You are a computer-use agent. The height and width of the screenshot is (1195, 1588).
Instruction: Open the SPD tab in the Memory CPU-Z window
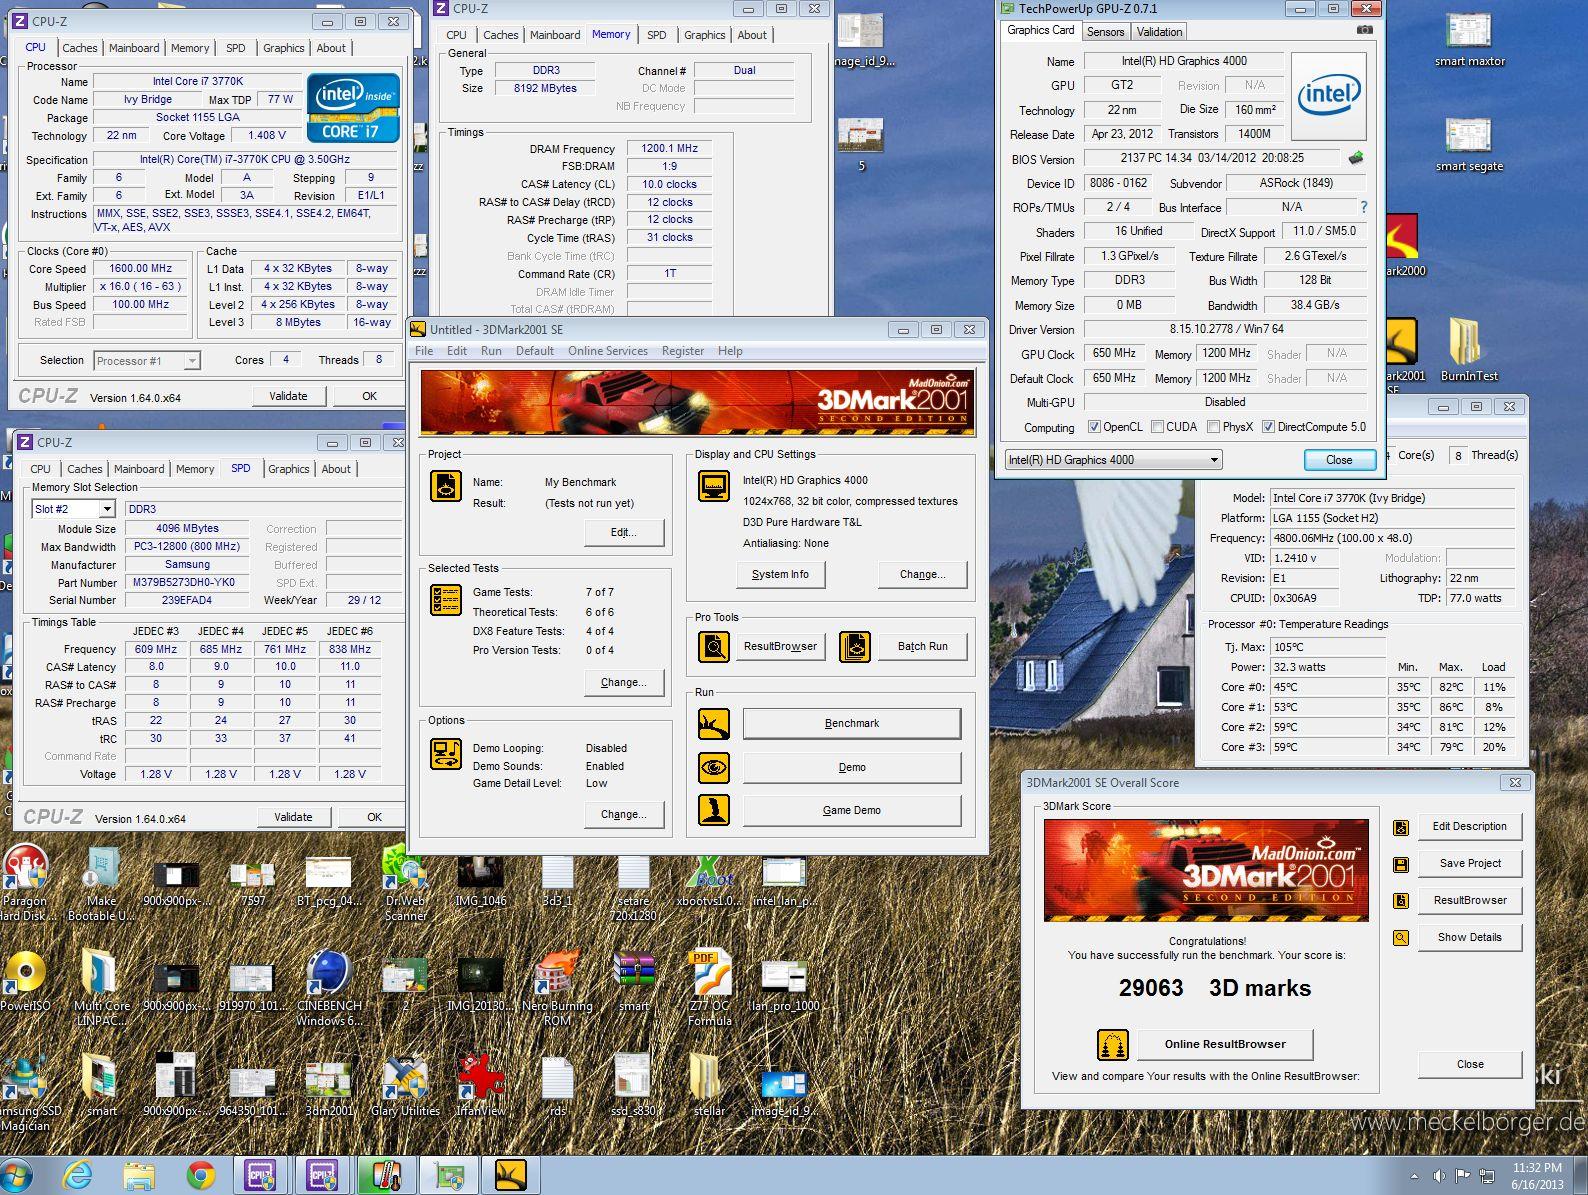pos(656,35)
